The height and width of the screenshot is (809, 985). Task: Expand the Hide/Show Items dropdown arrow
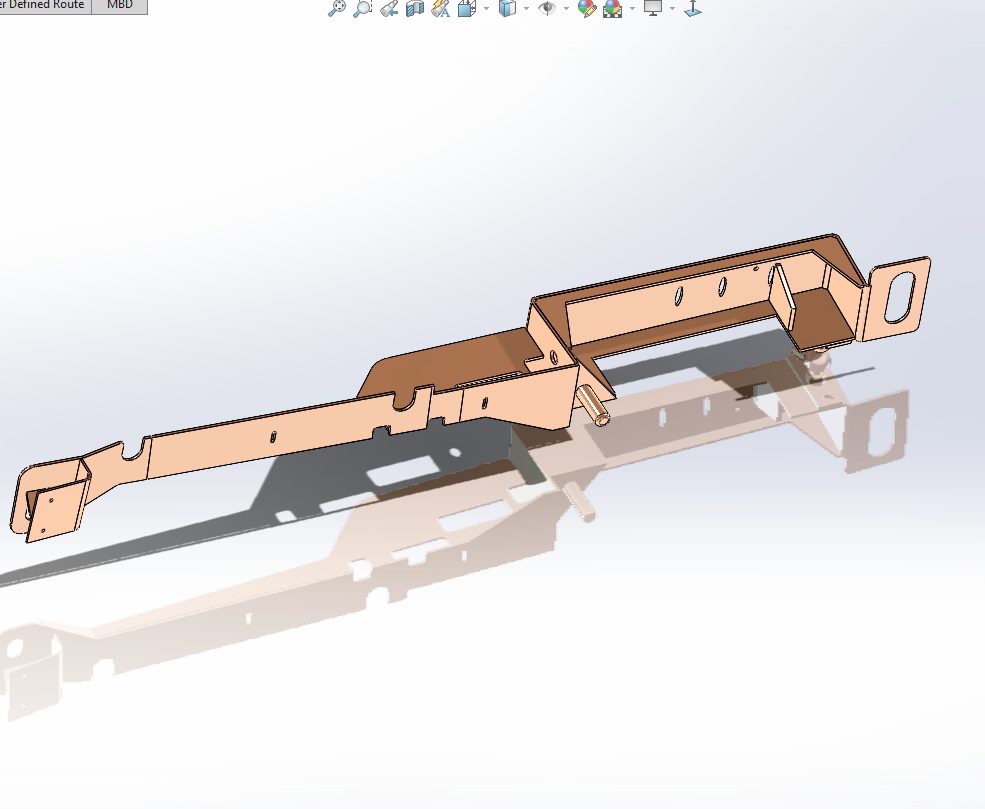click(567, 8)
